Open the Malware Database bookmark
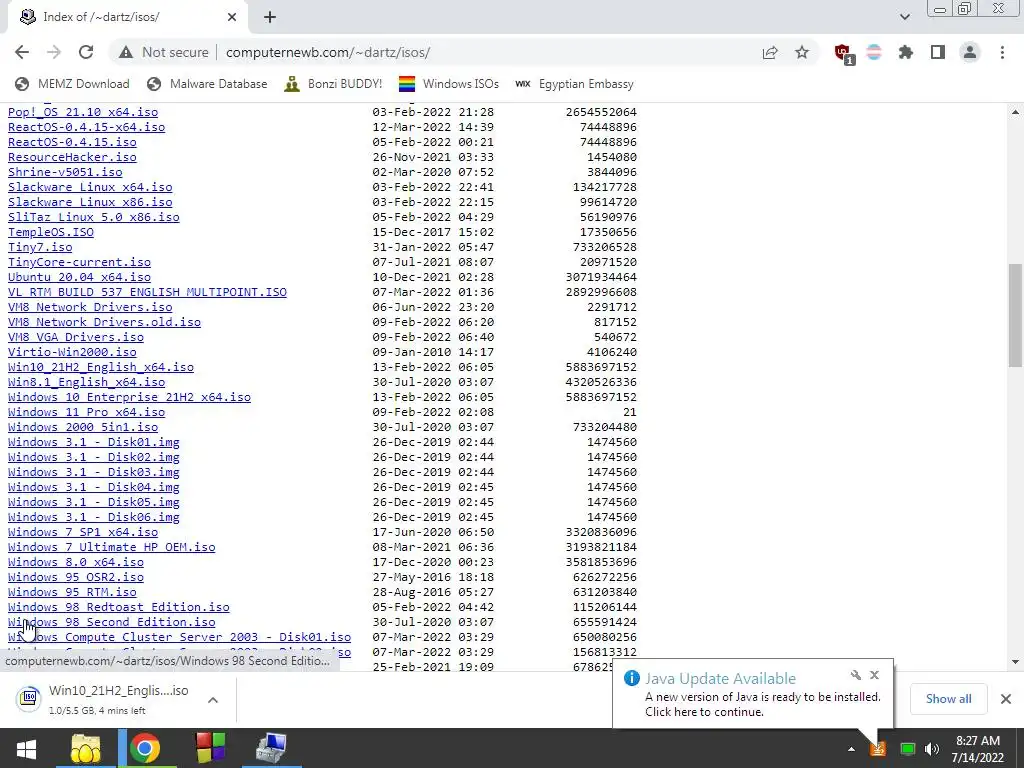Viewport: 1024px width, 768px height. [207, 84]
